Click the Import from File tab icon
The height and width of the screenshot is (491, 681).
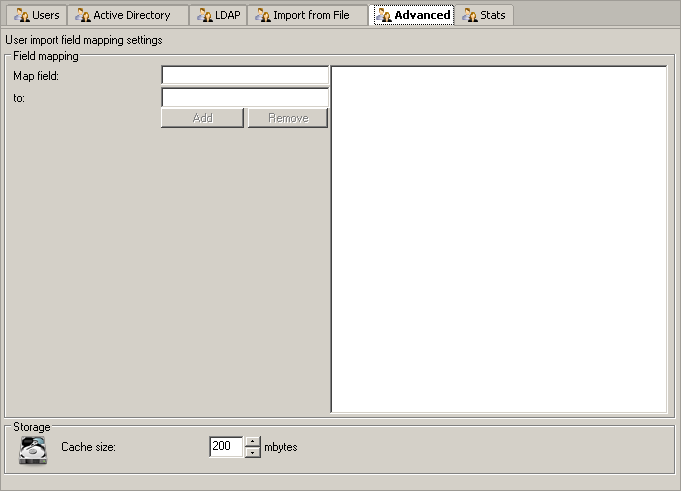pos(263,15)
